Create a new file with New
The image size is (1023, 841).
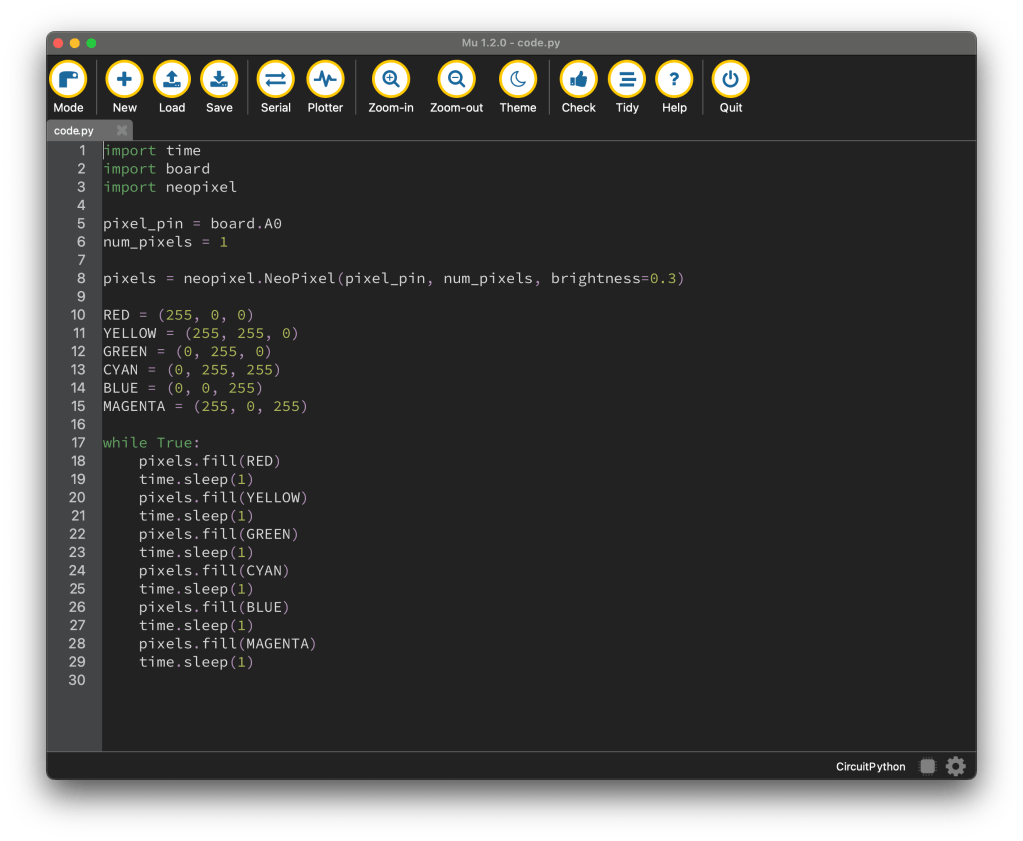[125, 80]
